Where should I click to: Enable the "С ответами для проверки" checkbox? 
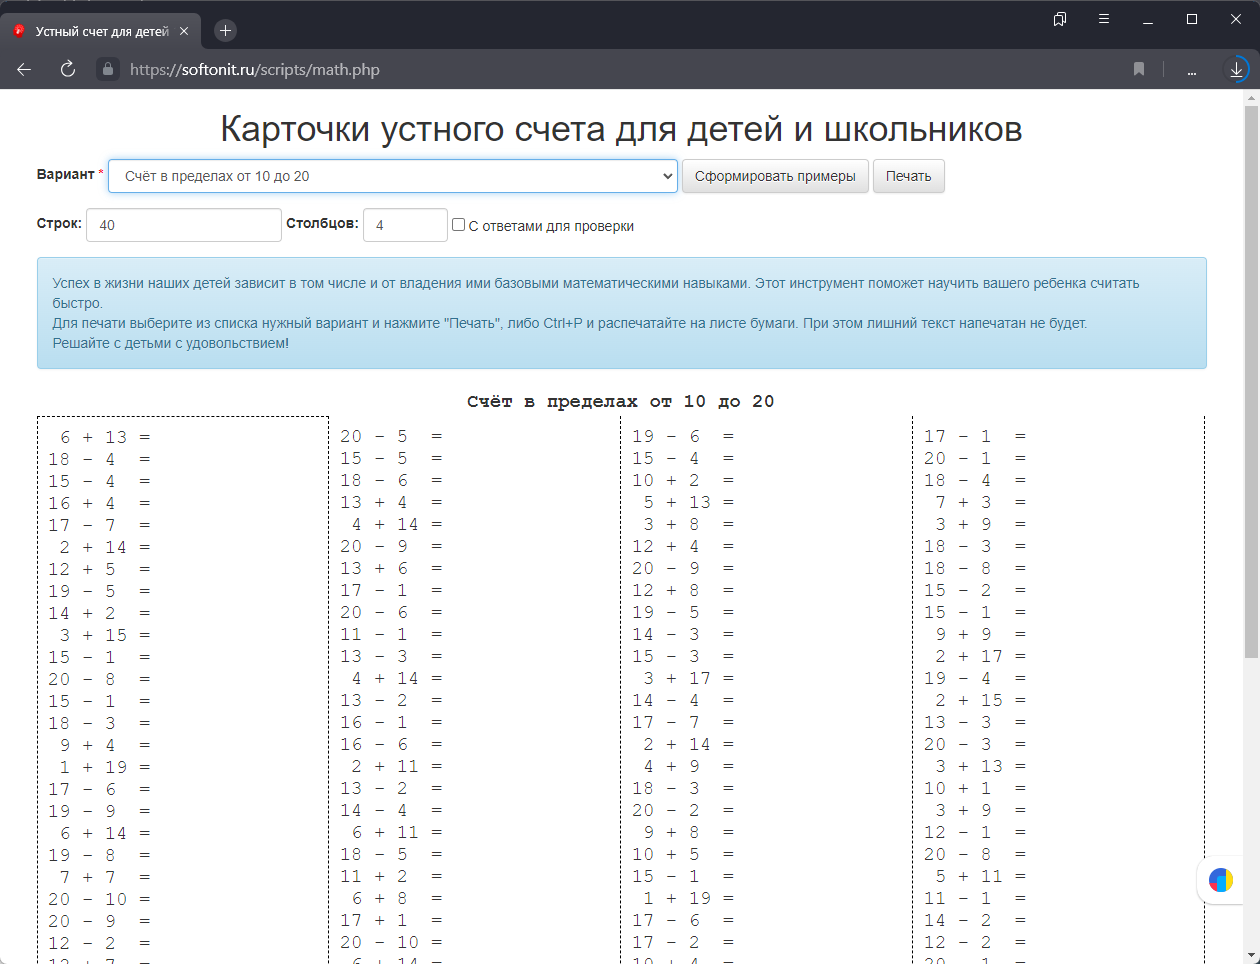[x=458, y=225]
